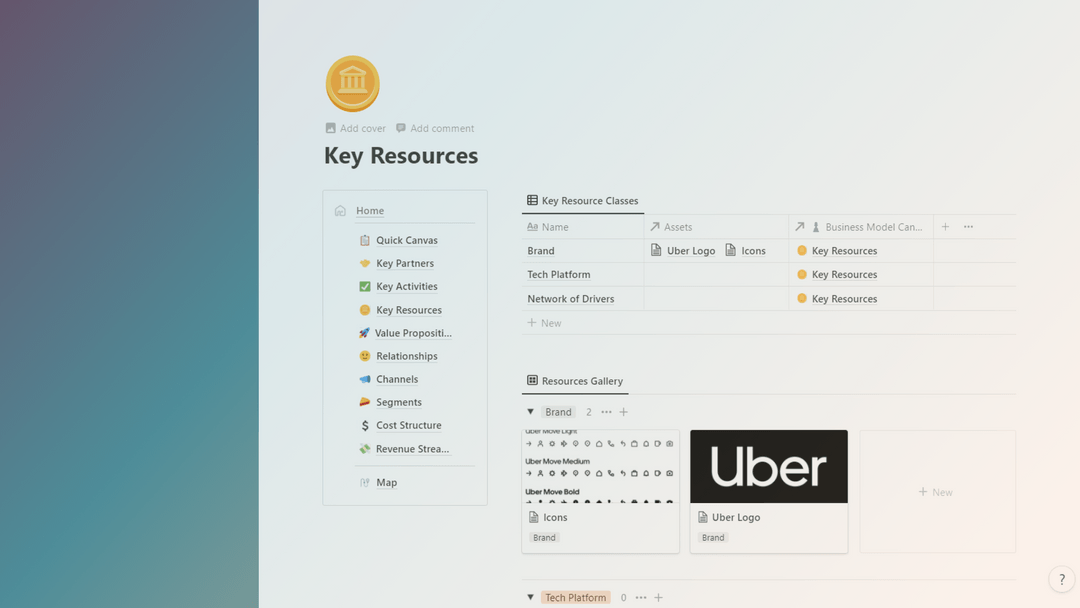Click the Map icon in the sidebar
Screen dimensions: 1080x608
tap(364, 482)
